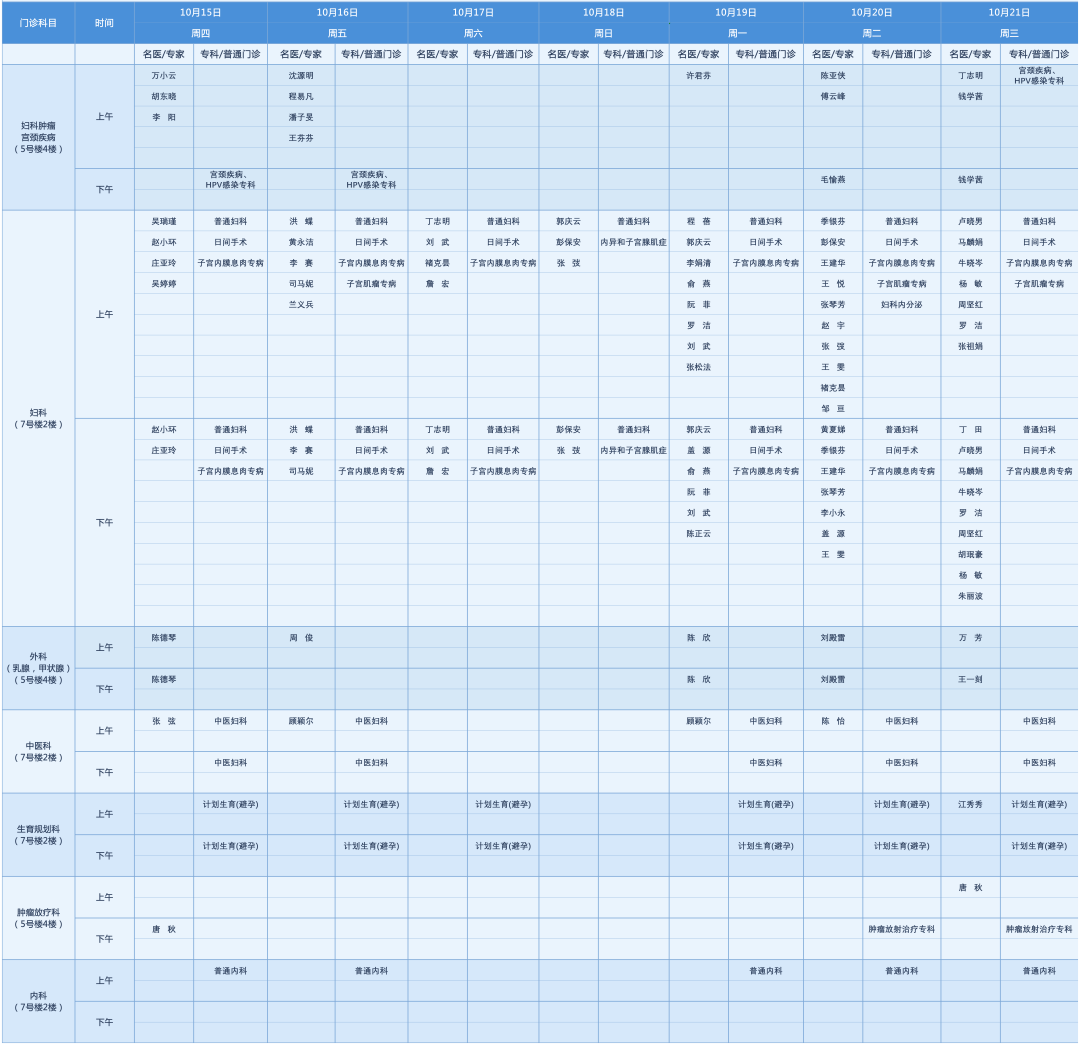Click the '周一' weekday header
1080x1045 pixels.
736,33
